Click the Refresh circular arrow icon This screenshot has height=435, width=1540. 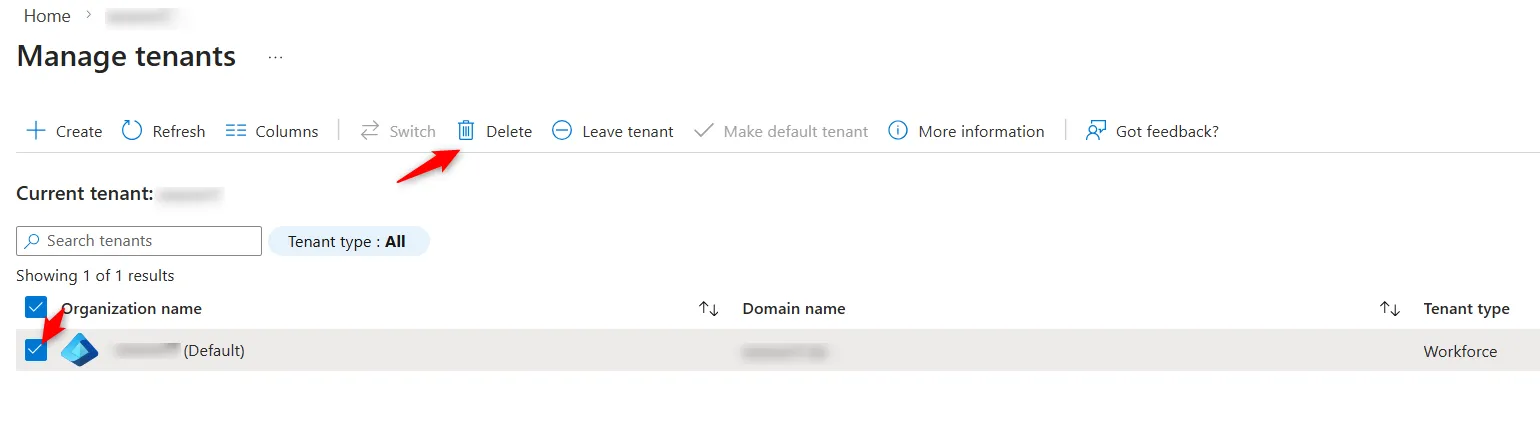coord(132,131)
